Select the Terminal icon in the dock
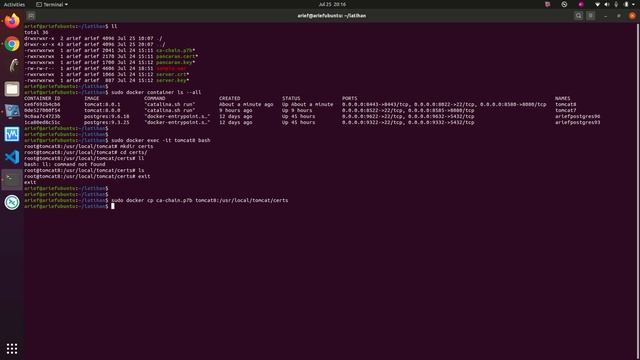The height and width of the screenshot is (360, 640). pyautogui.click(x=12, y=179)
